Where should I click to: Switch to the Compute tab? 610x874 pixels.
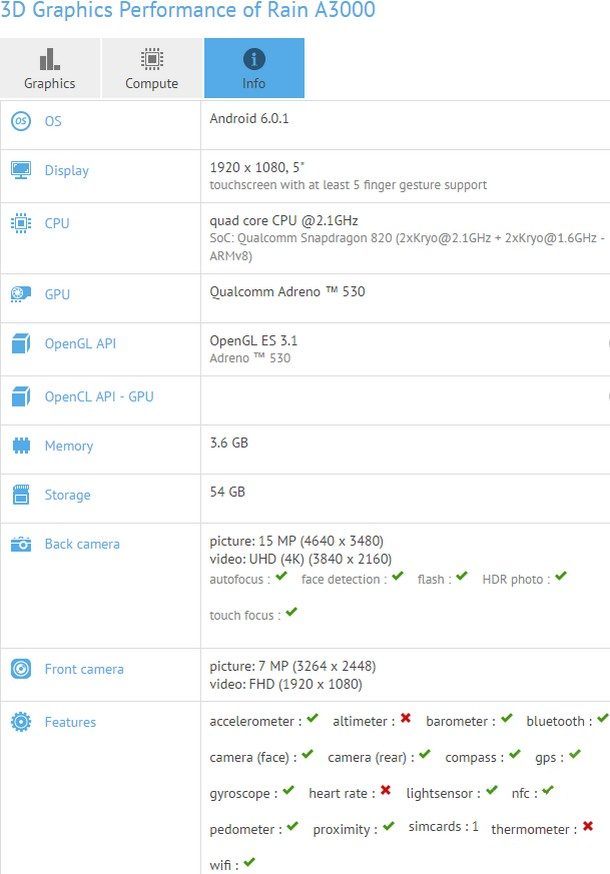152,68
